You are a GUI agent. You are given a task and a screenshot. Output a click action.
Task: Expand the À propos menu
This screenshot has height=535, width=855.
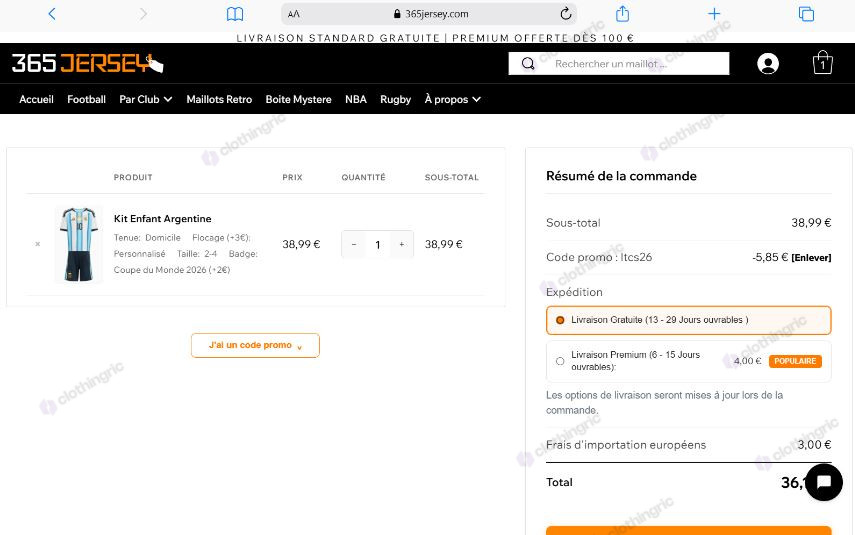[x=453, y=99]
